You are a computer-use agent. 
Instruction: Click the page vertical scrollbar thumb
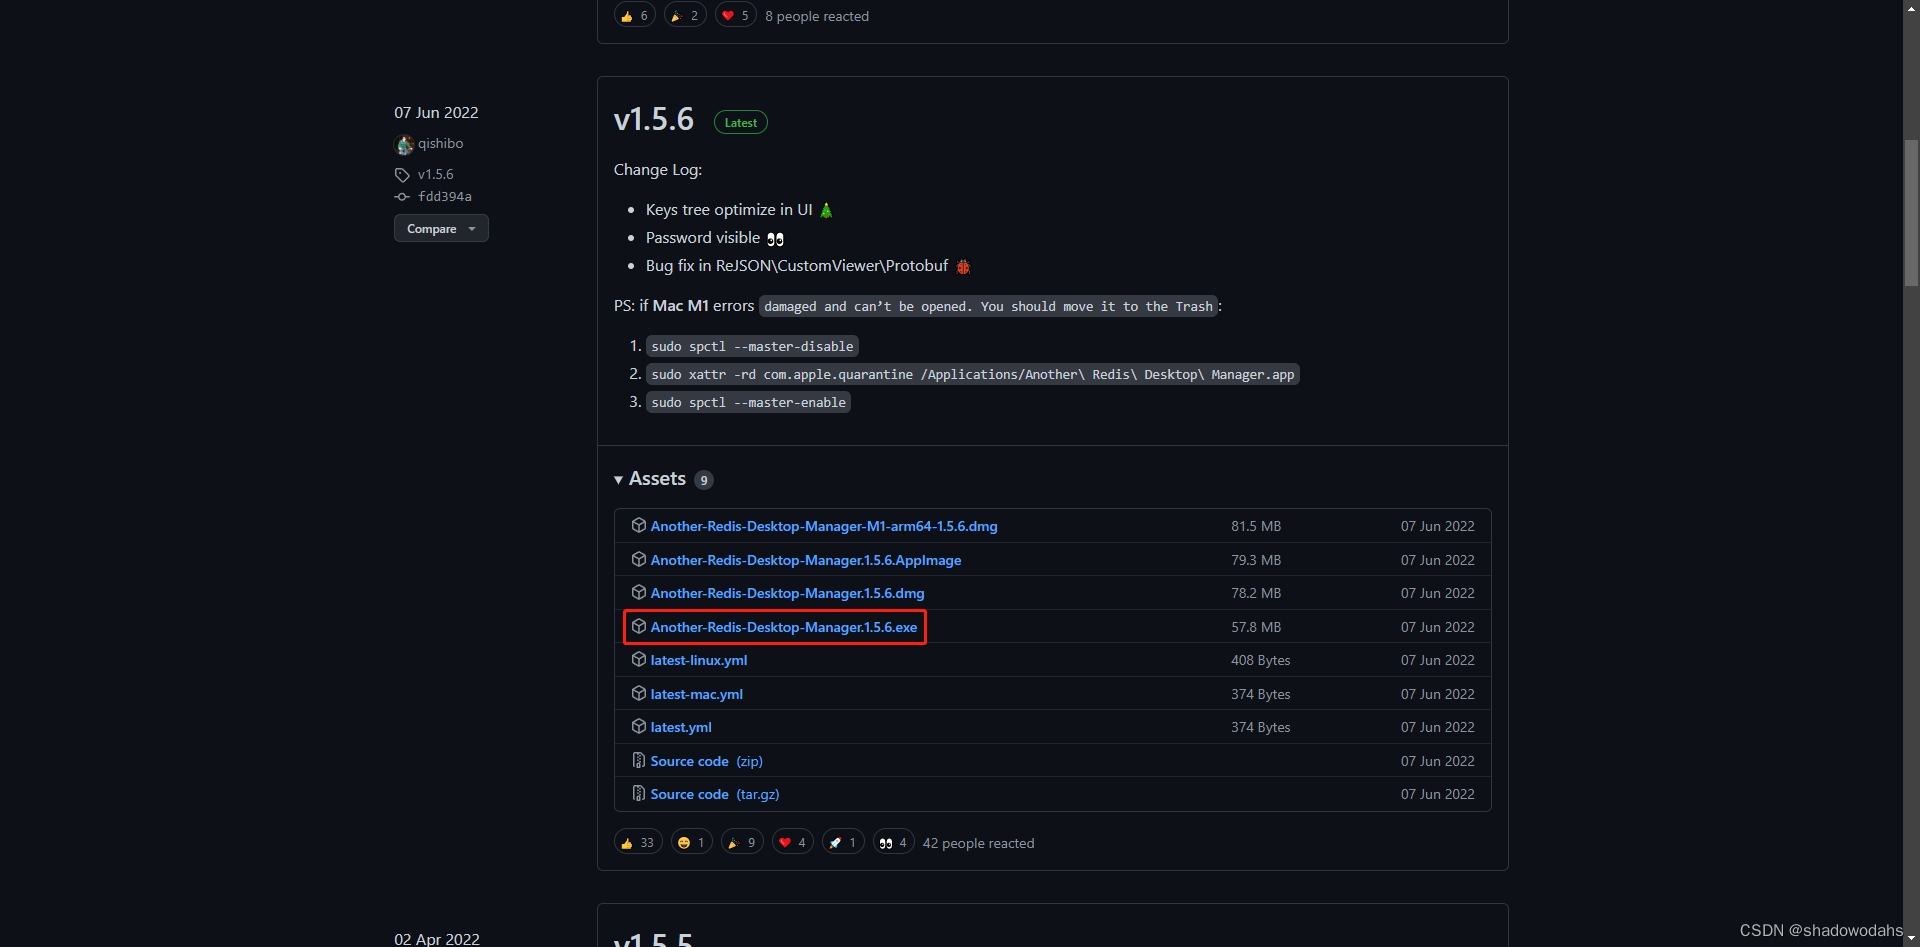coord(1911,211)
